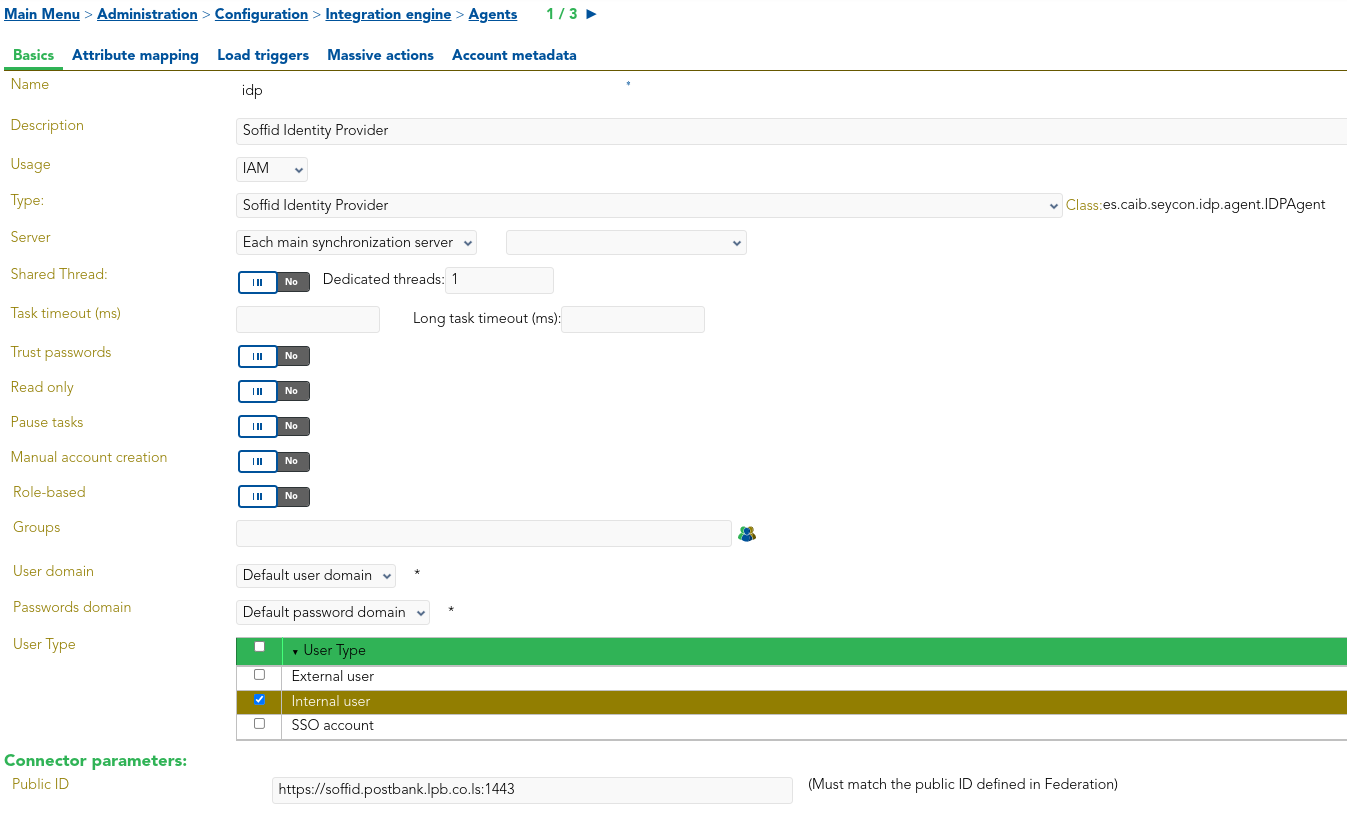Screen dimensions: 1347x823
Task: Sort by User Type column header
Action: tap(334, 651)
